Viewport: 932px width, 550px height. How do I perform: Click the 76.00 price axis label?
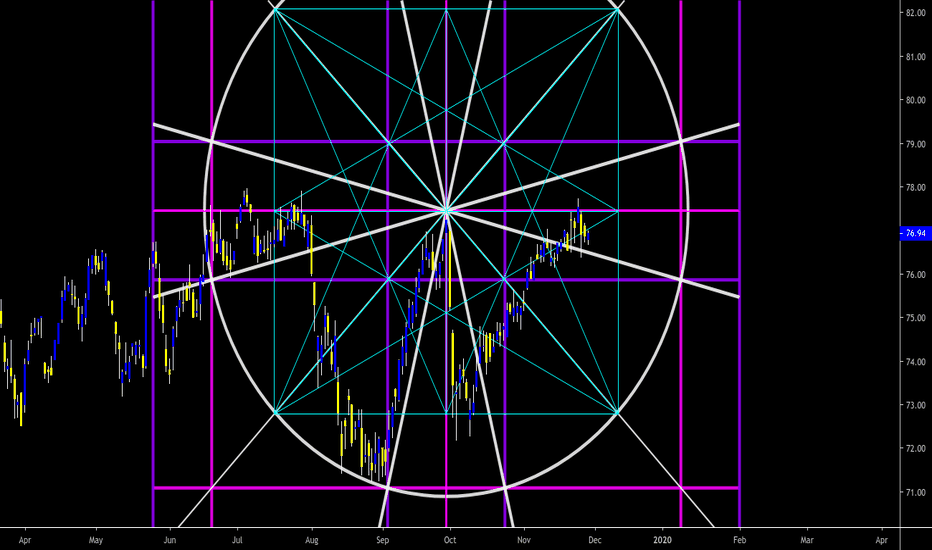click(x=916, y=275)
